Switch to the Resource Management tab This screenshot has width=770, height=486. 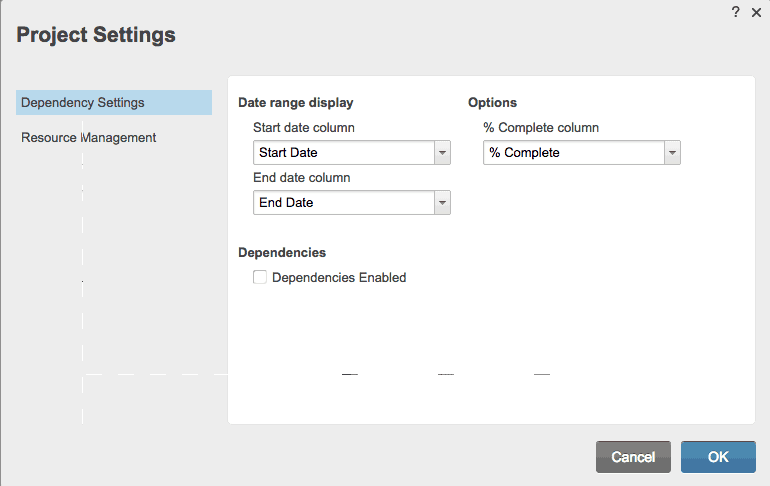[89, 137]
